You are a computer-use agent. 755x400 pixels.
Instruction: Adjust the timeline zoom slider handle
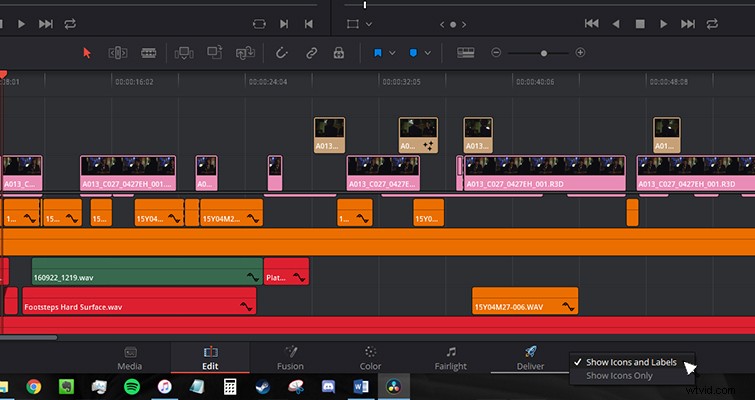click(544, 53)
